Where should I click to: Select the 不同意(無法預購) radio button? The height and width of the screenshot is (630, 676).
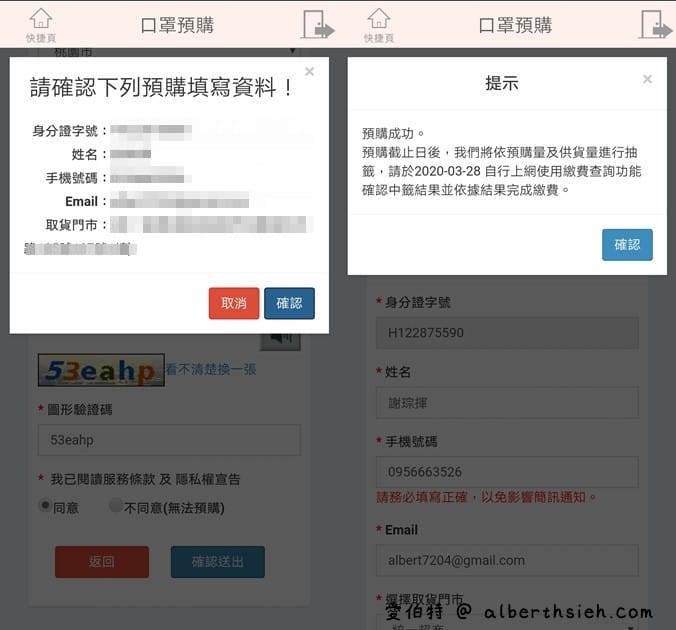[116, 505]
